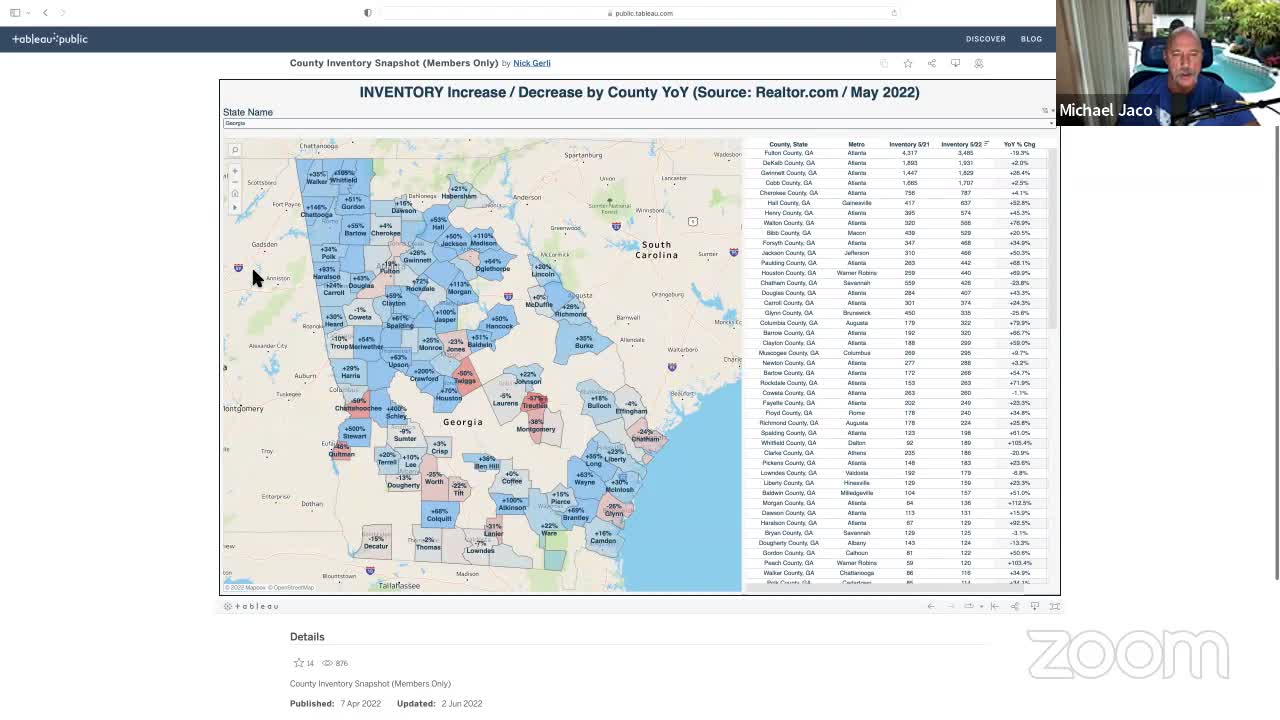Click the author profile icon in header
The image size is (1280, 720).
[x=979, y=63]
